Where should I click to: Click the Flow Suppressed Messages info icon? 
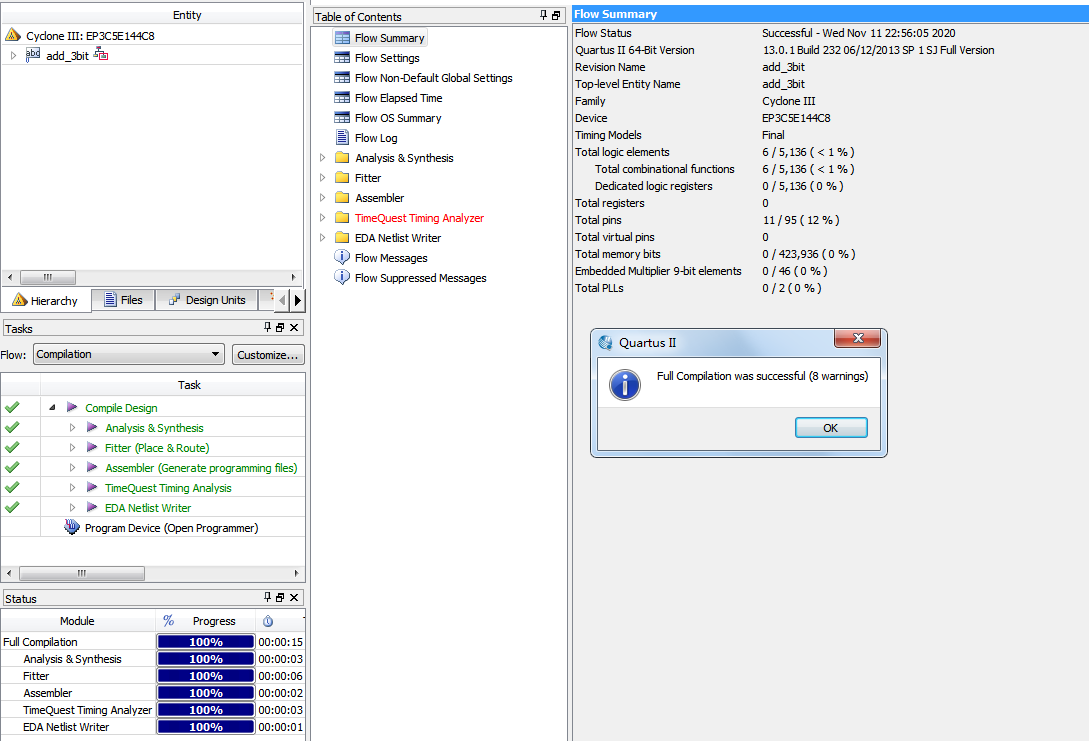pyautogui.click(x=342, y=277)
